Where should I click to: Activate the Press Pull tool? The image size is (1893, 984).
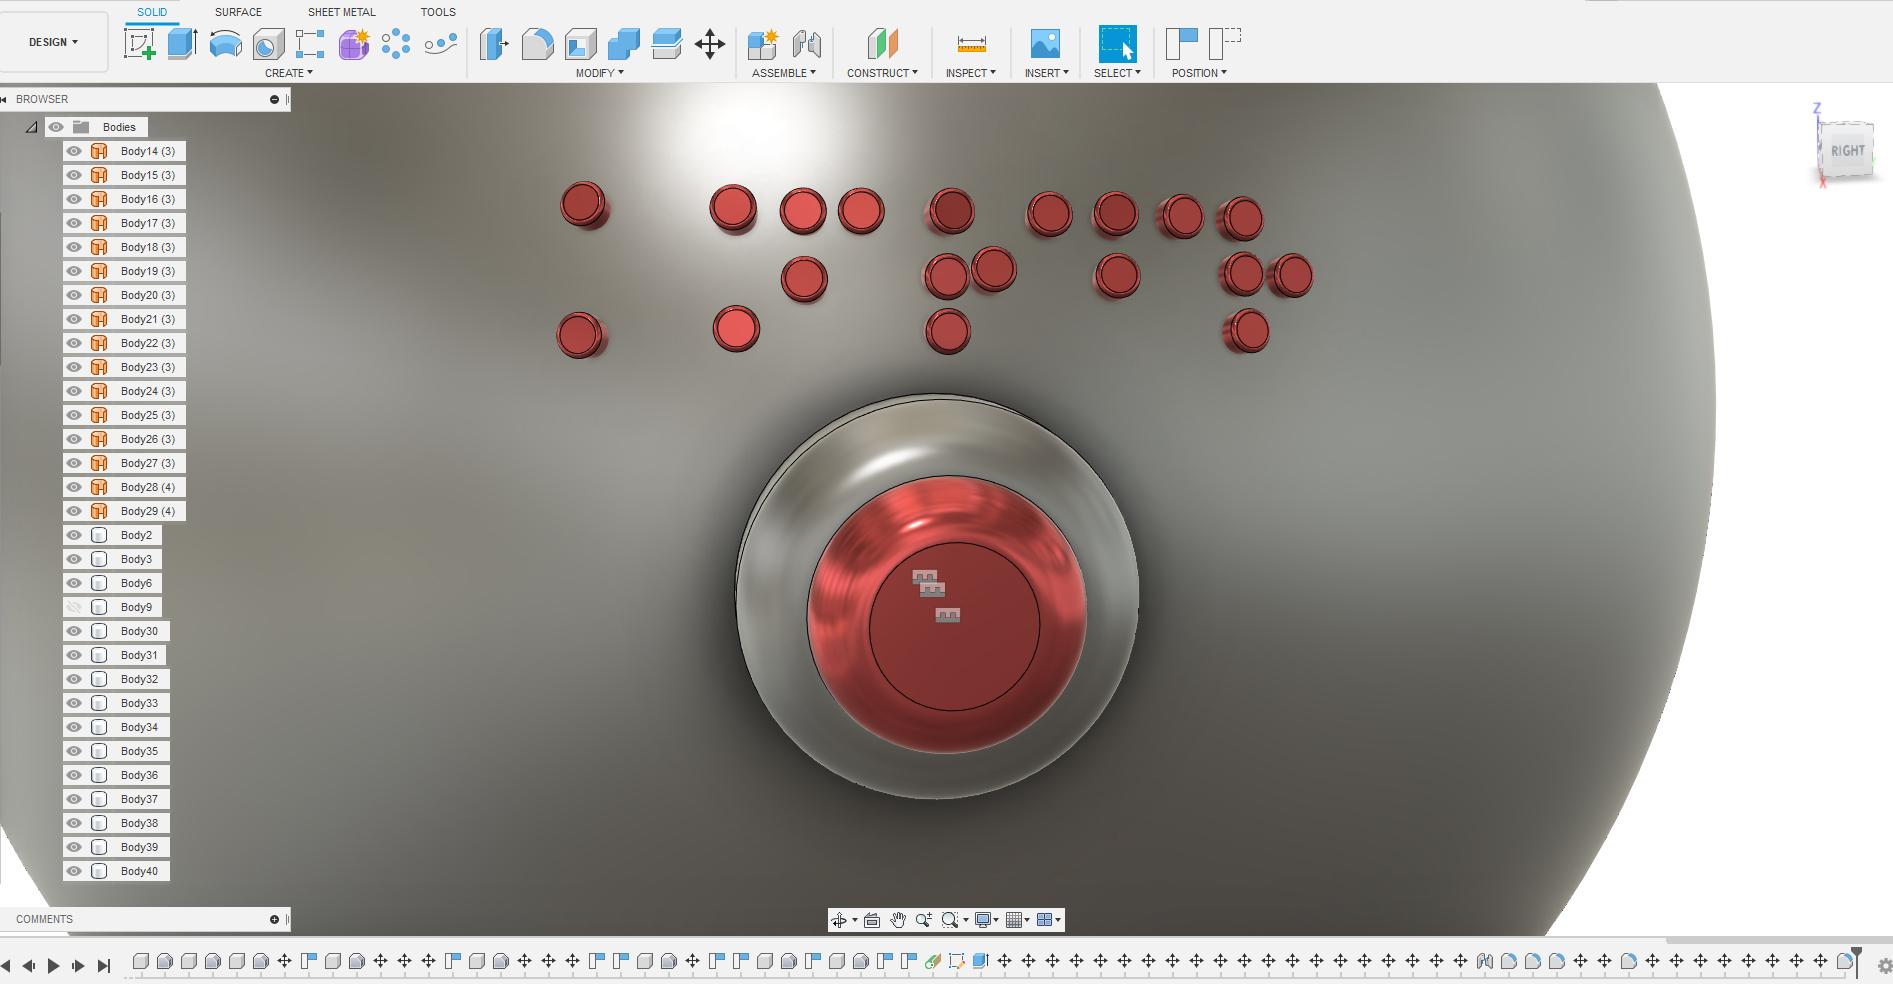[494, 44]
